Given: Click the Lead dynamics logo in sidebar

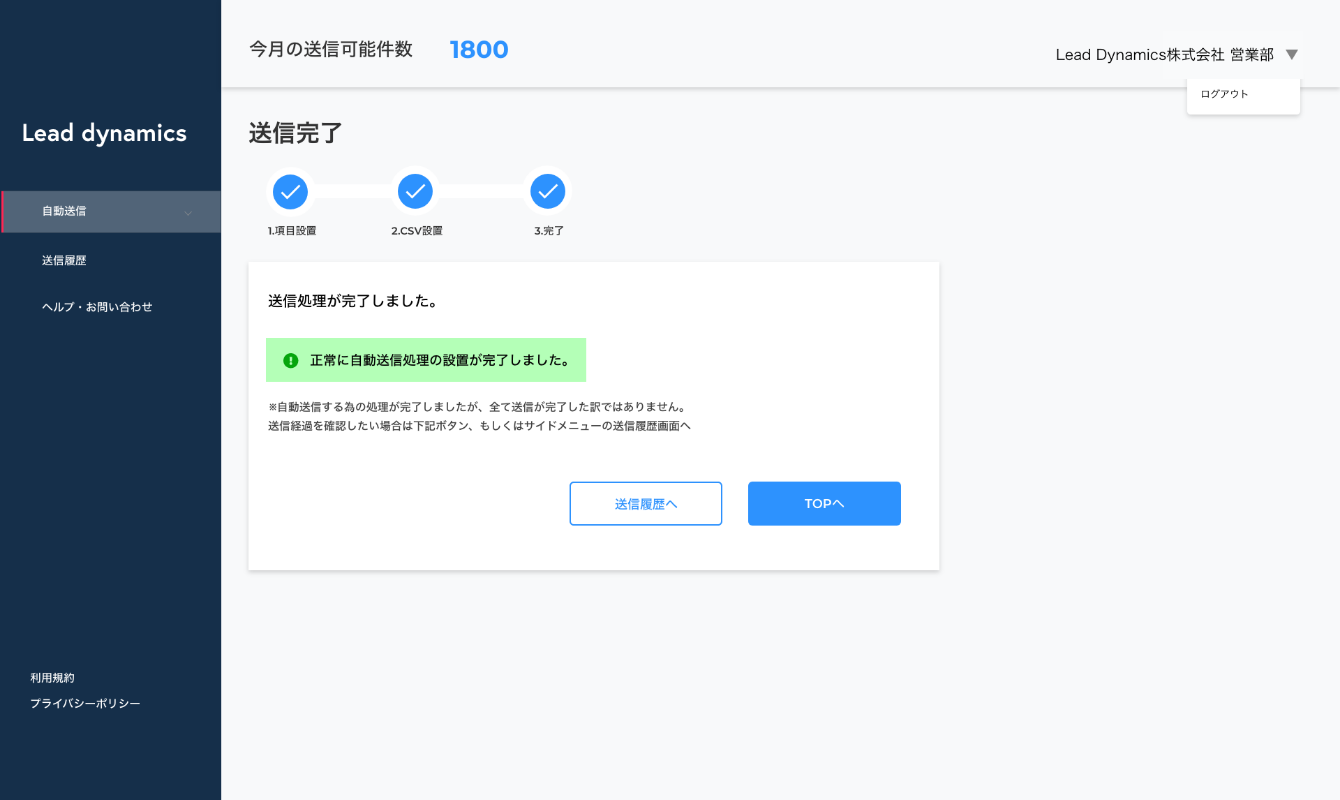Looking at the screenshot, I should click(104, 133).
